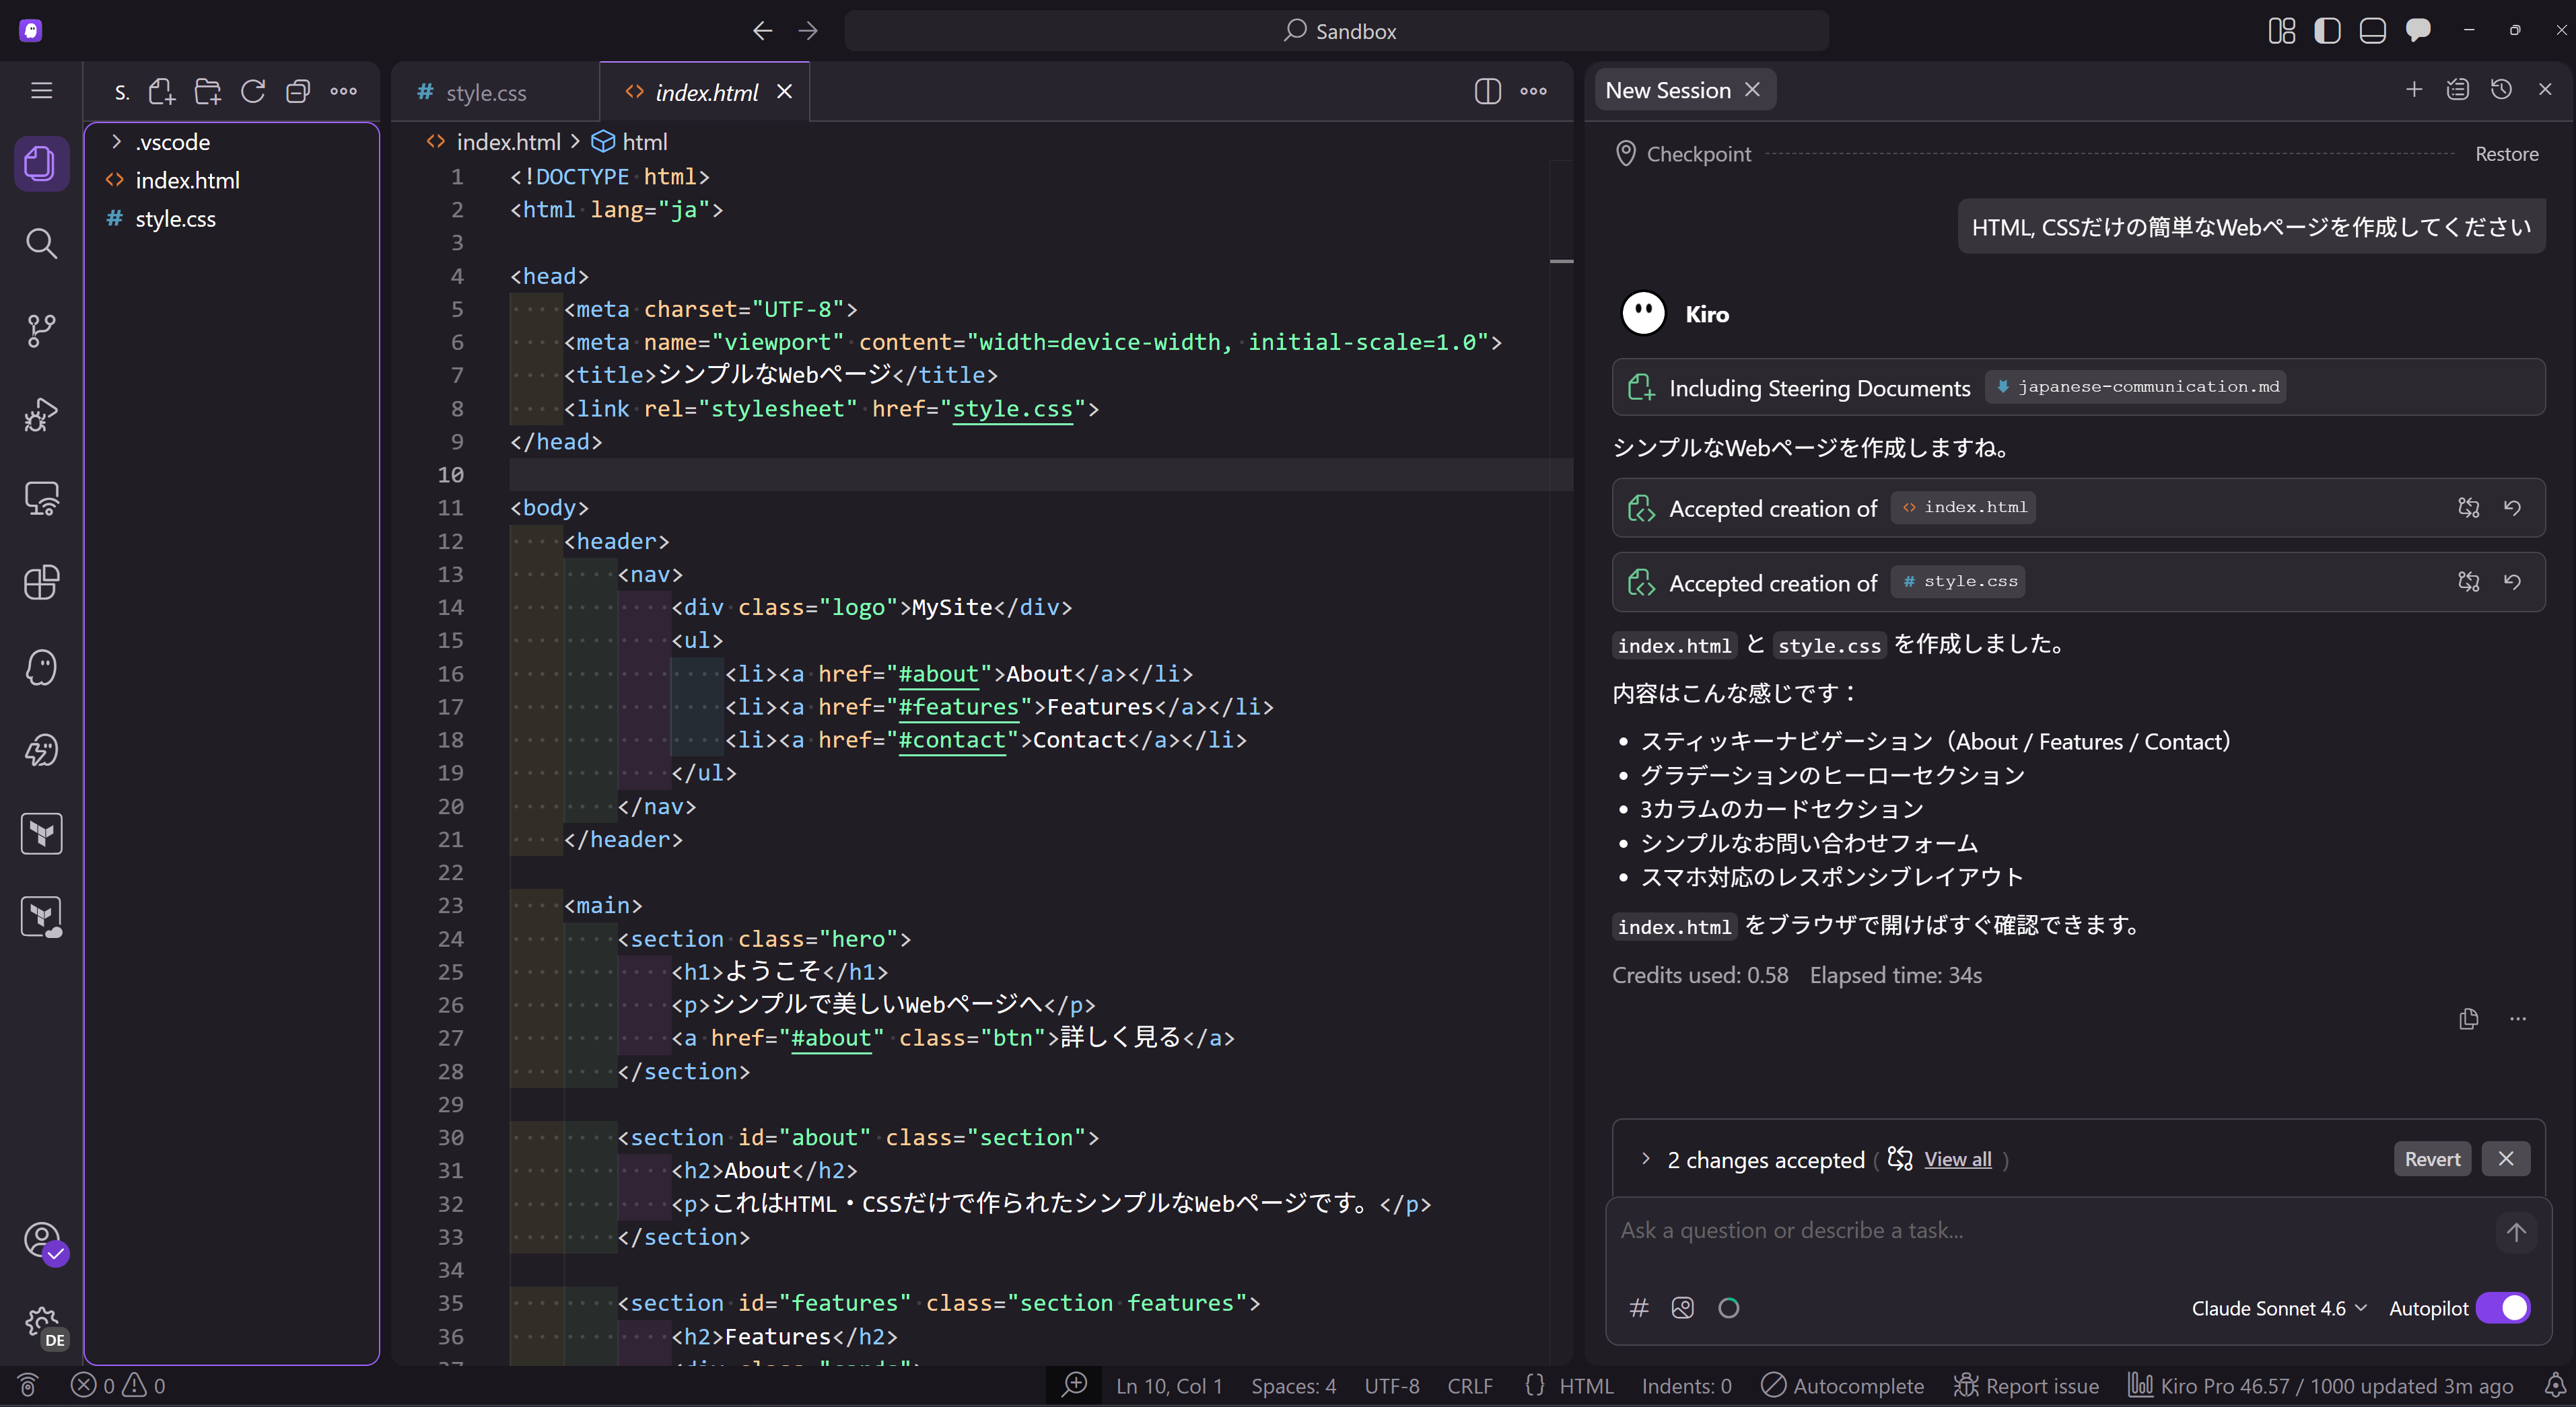Screen dimensions: 2576x1407
Task: Refresh the Explorer file list
Action: coord(253,91)
